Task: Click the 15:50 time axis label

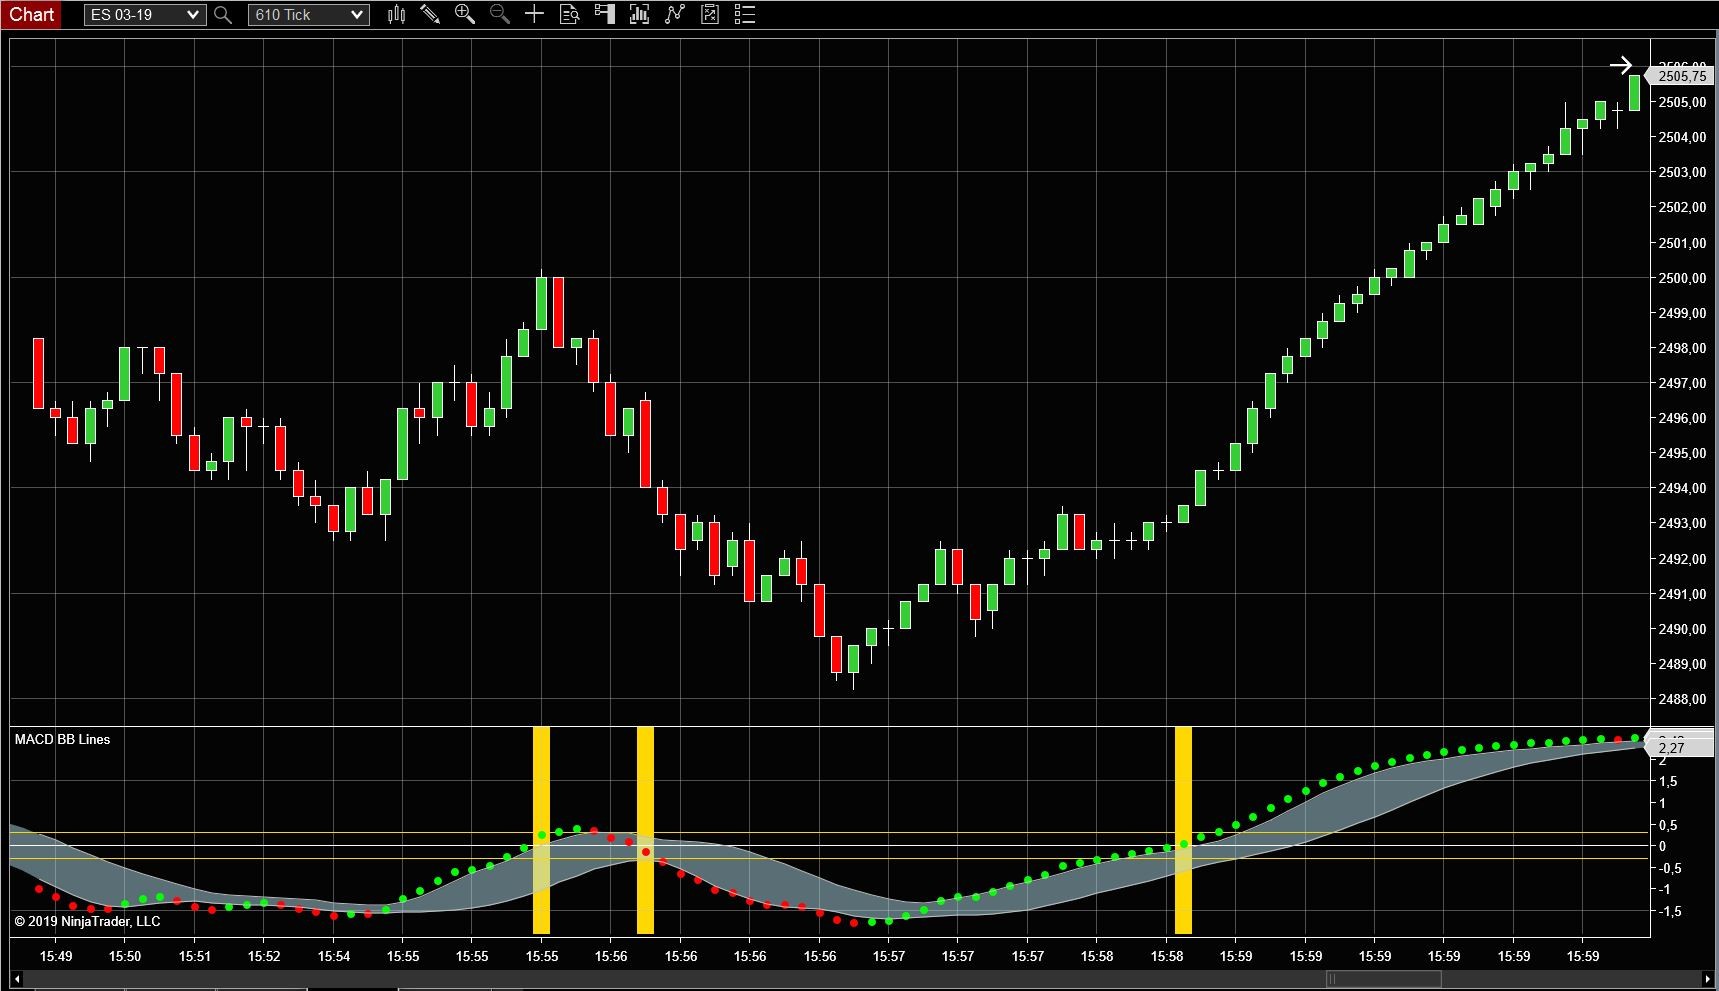Action: [125, 956]
